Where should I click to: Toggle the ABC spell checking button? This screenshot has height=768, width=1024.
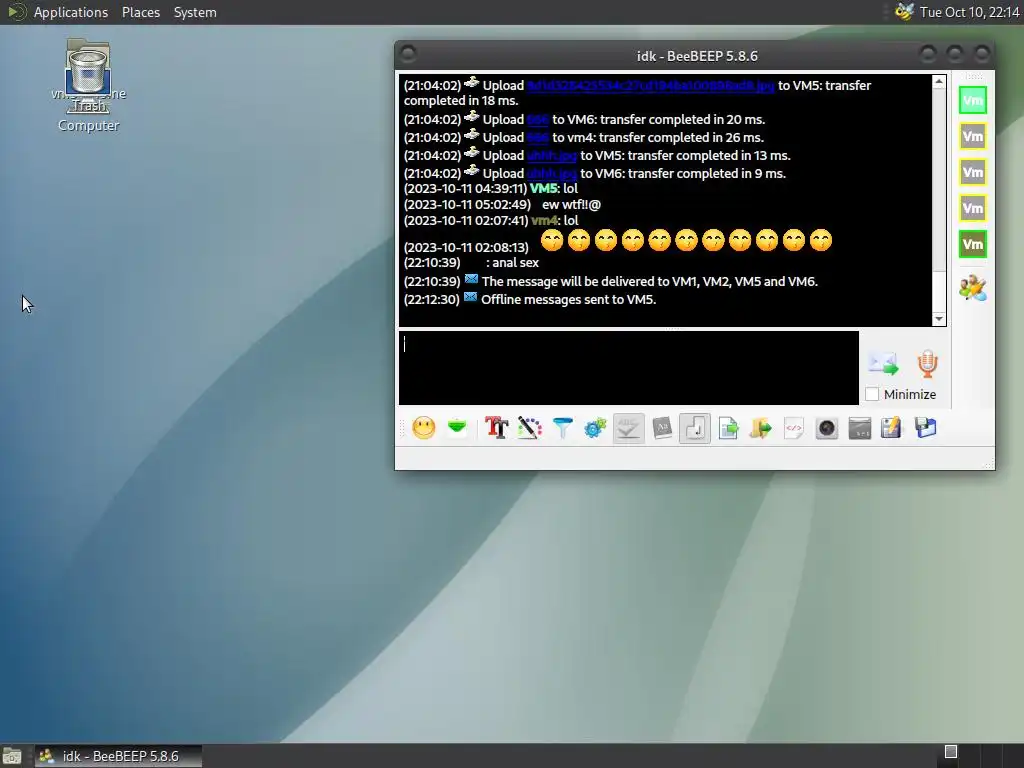(628, 428)
